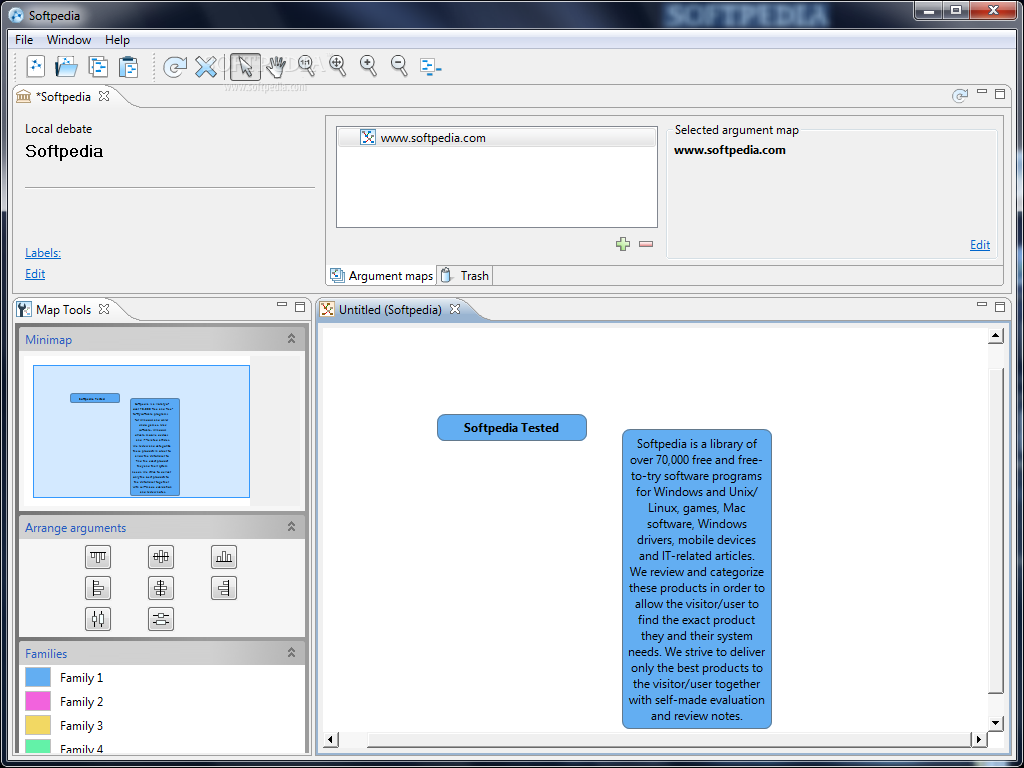Minimize the Map Tools panel
1024x768 pixels.
coord(282,305)
